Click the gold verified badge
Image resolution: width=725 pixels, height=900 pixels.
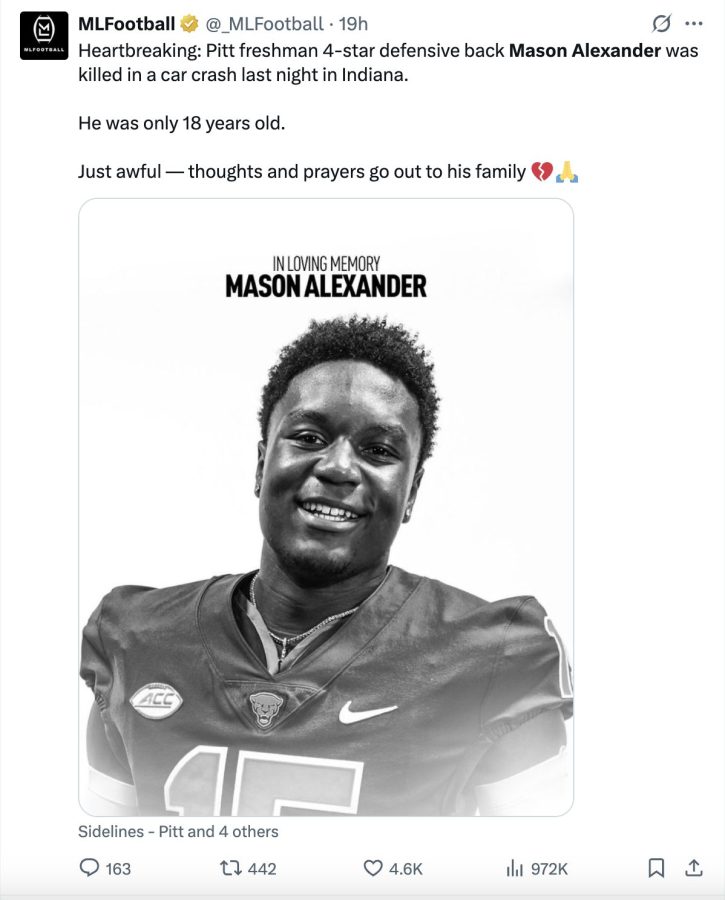[189, 23]
